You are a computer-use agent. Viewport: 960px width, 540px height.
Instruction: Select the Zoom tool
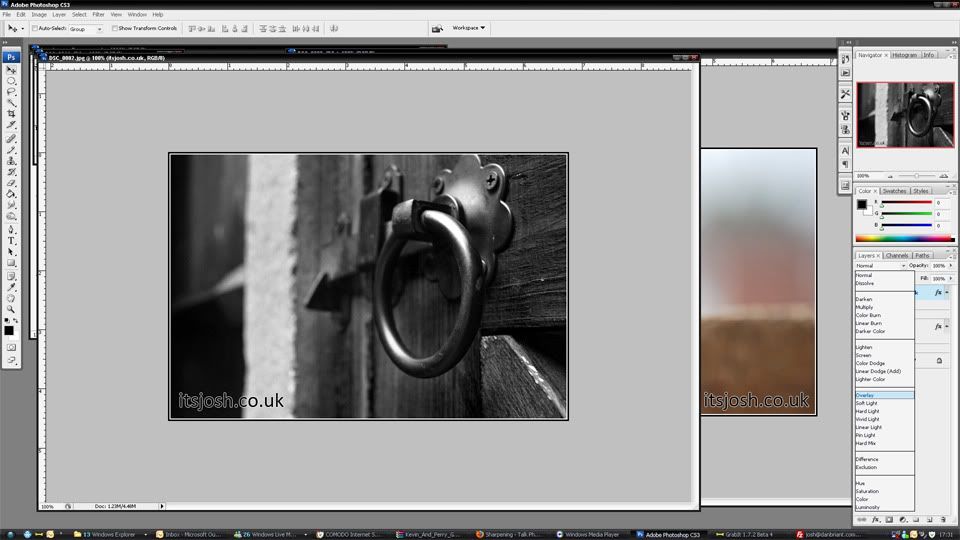click(11, 310)
